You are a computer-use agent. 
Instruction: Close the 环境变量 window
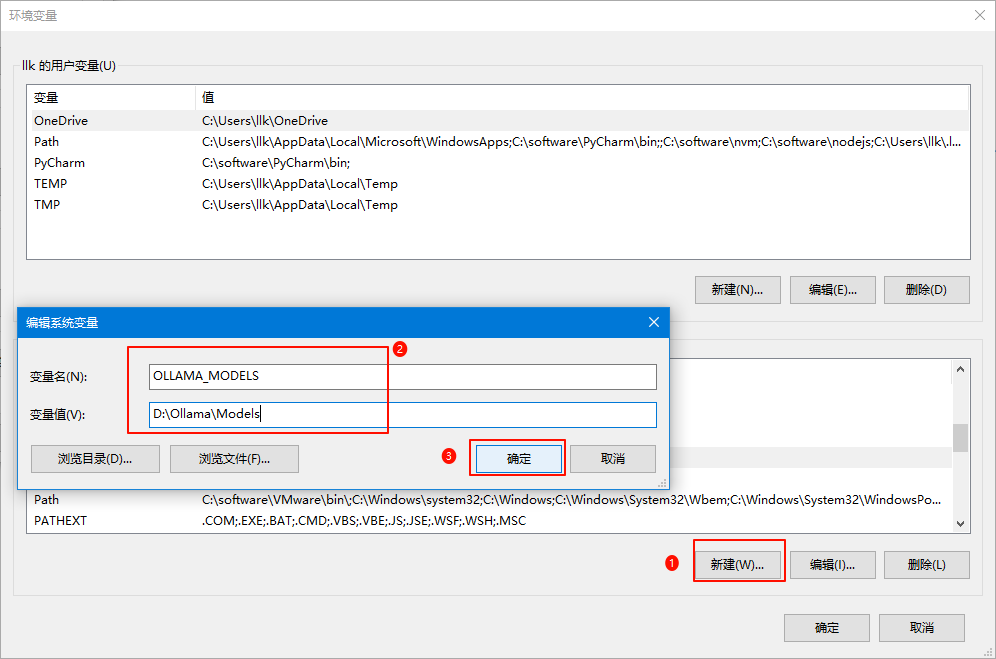click(x=978, y=15)
